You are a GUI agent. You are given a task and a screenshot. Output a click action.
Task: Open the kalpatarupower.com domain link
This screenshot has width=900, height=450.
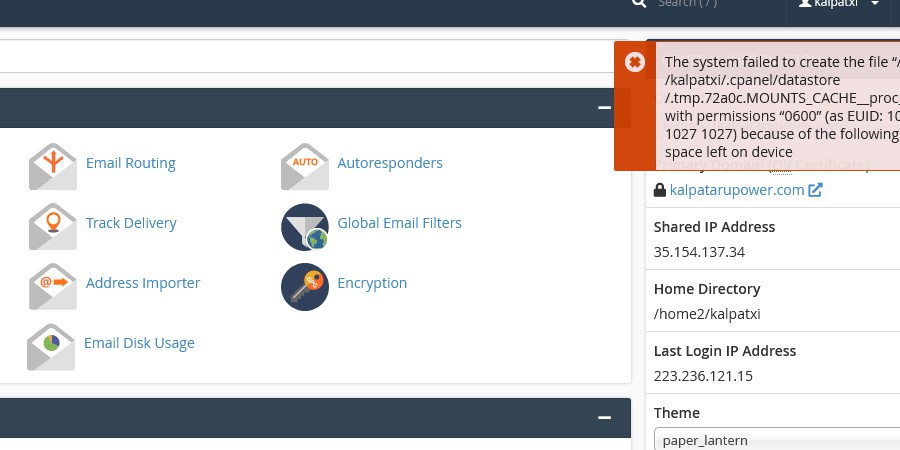tap(737, 190)
